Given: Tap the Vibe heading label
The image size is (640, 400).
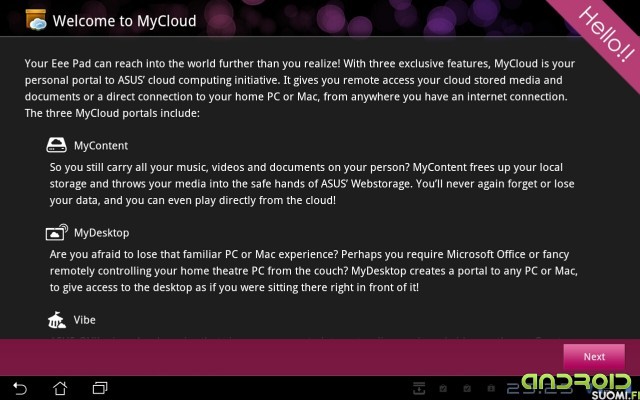Looking at the screenshot, I should tap(84, 320).
